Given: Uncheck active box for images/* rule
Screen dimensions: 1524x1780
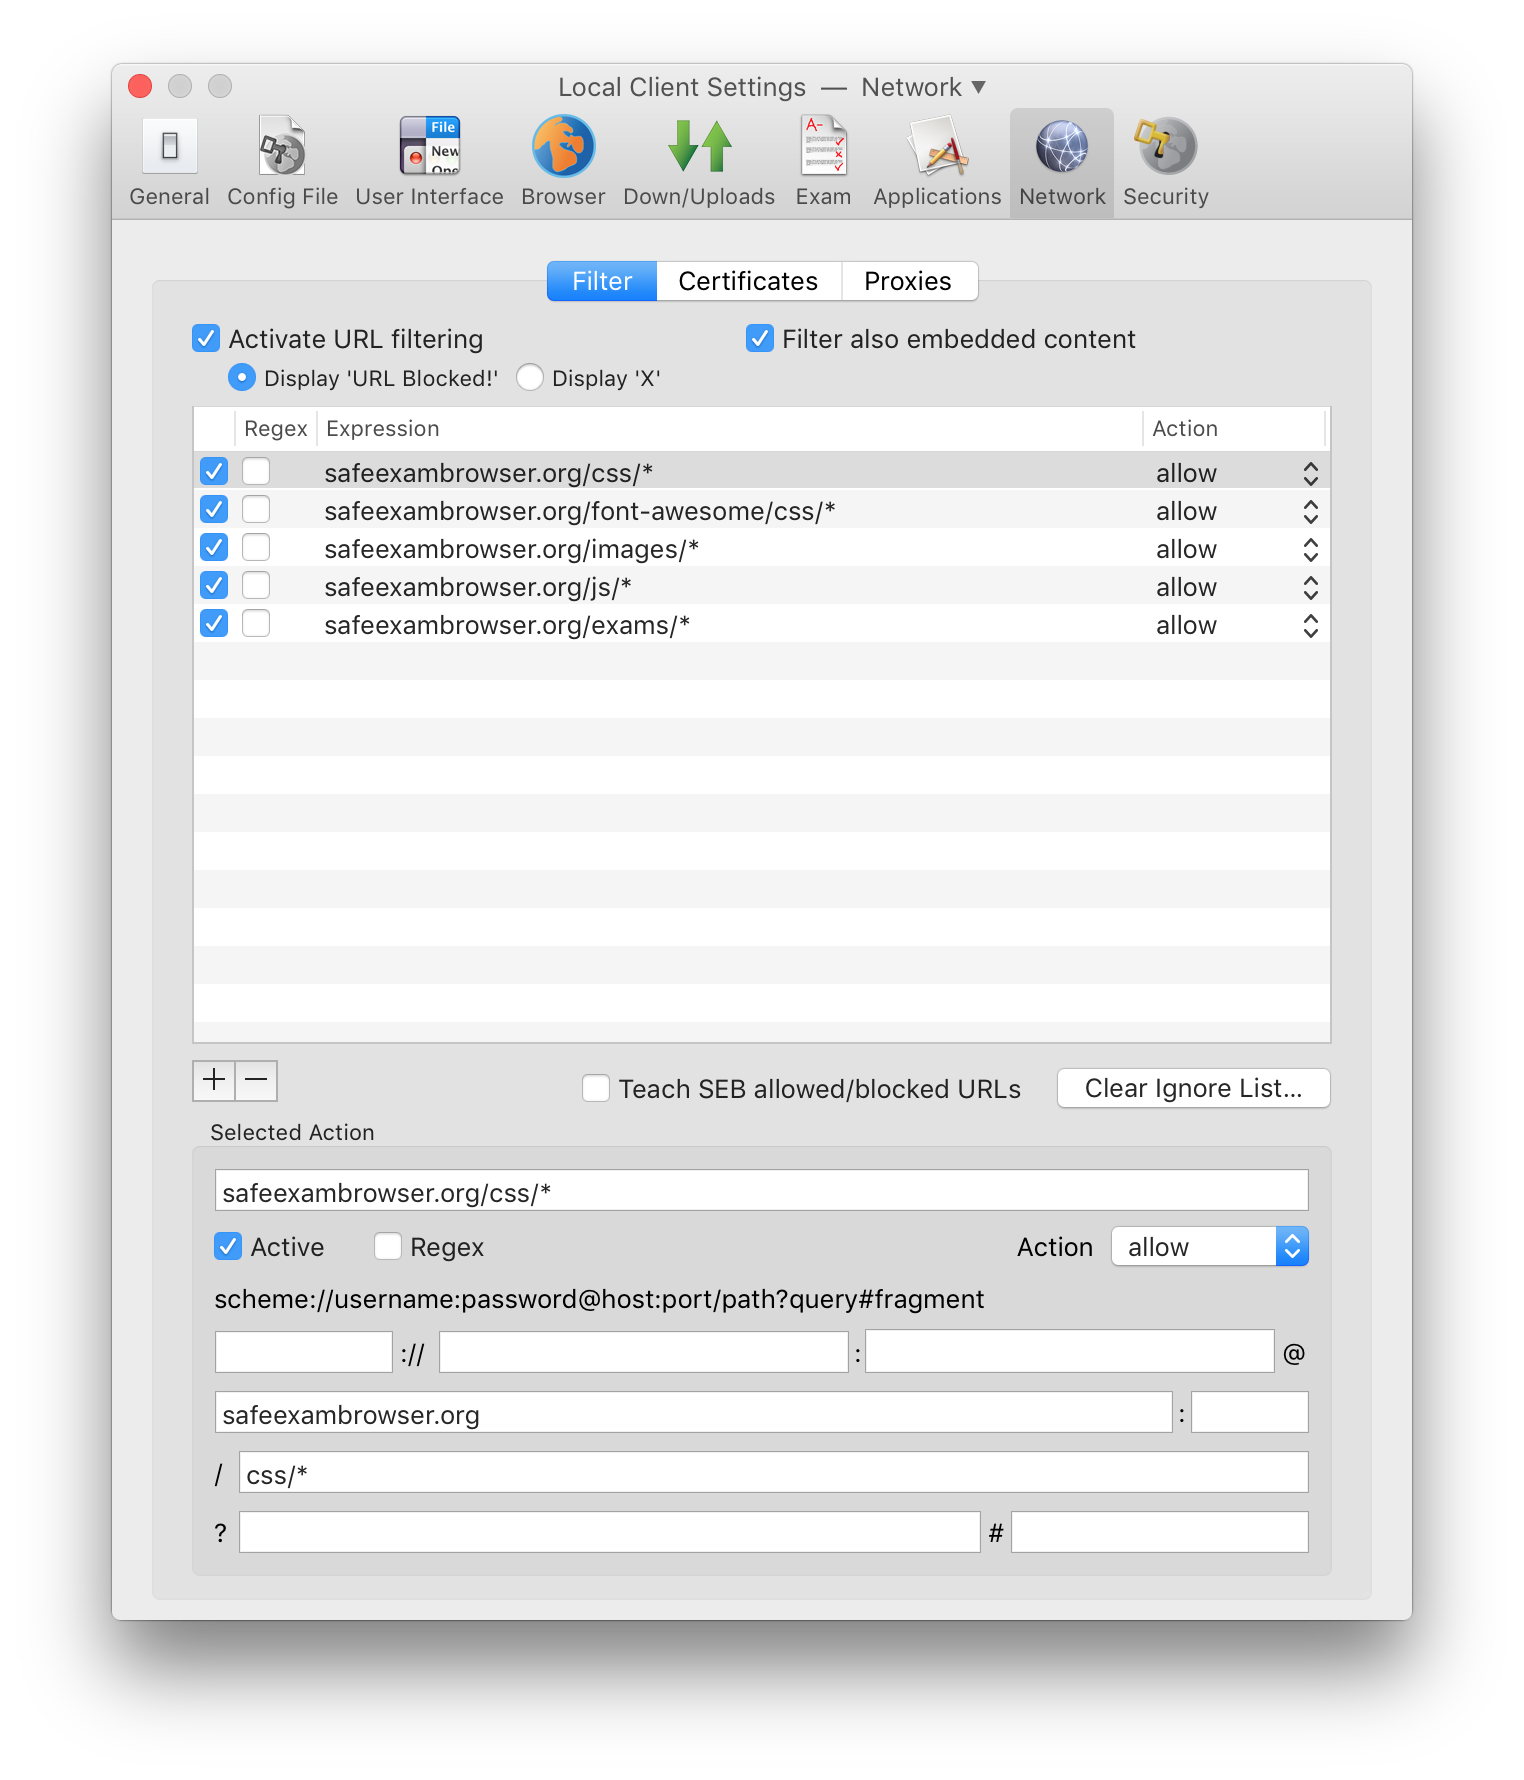Looking at the screenshot, I should click(x=214, y=547).
